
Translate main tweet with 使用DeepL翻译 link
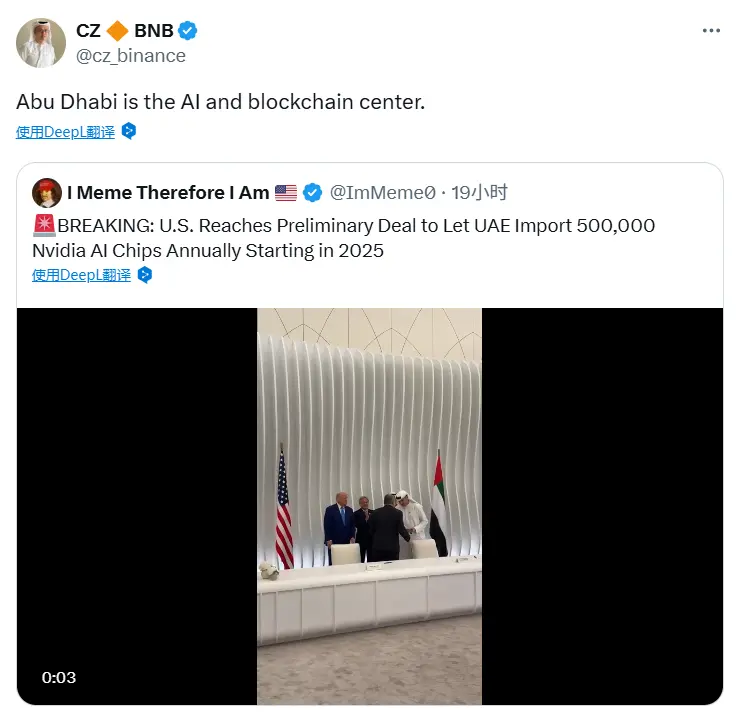tap(65, 132)
